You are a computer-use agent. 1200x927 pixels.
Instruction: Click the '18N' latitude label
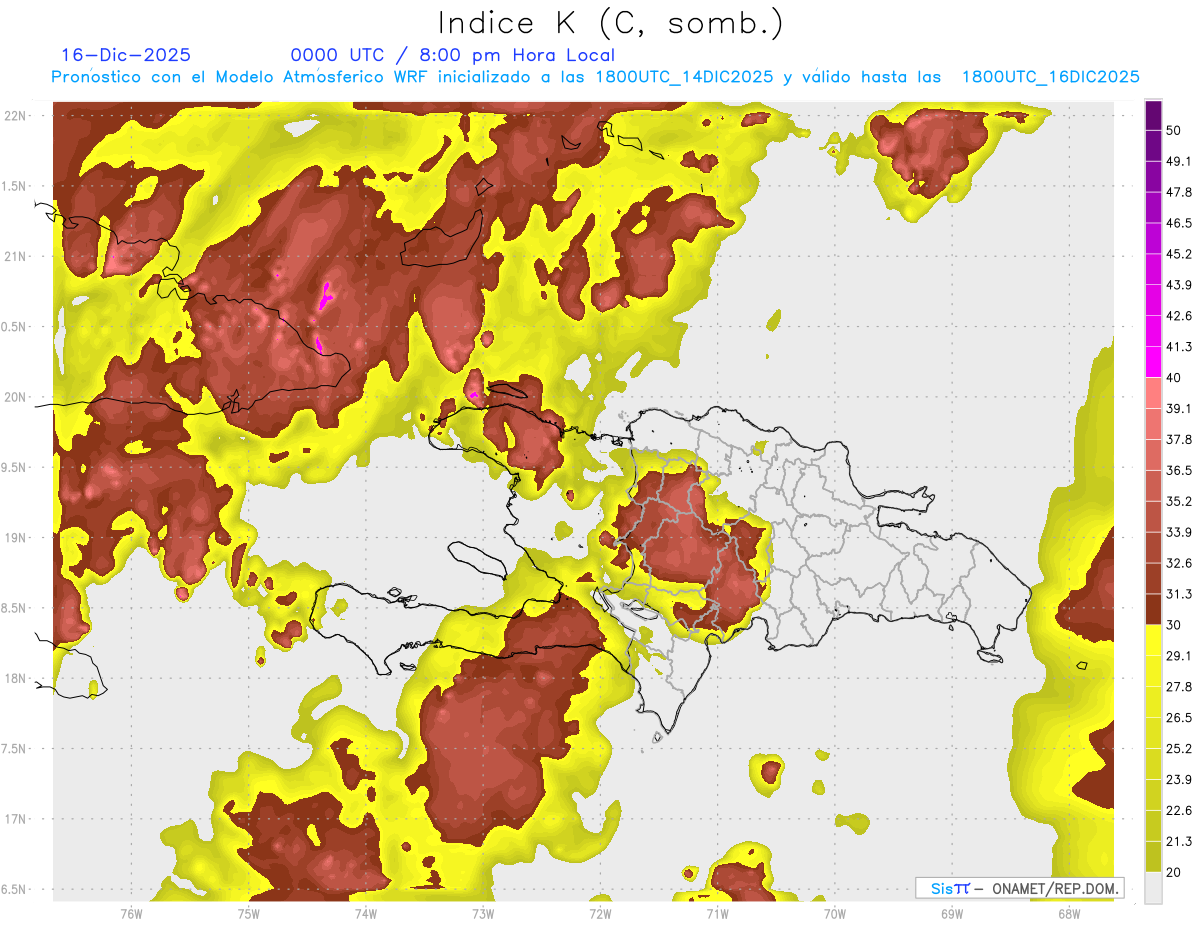(16, 678)
